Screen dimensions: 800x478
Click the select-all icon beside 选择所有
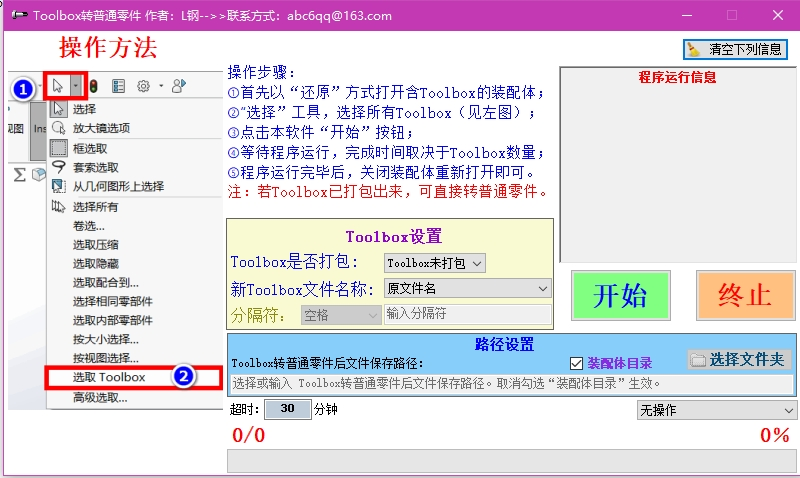pos(58,207)
